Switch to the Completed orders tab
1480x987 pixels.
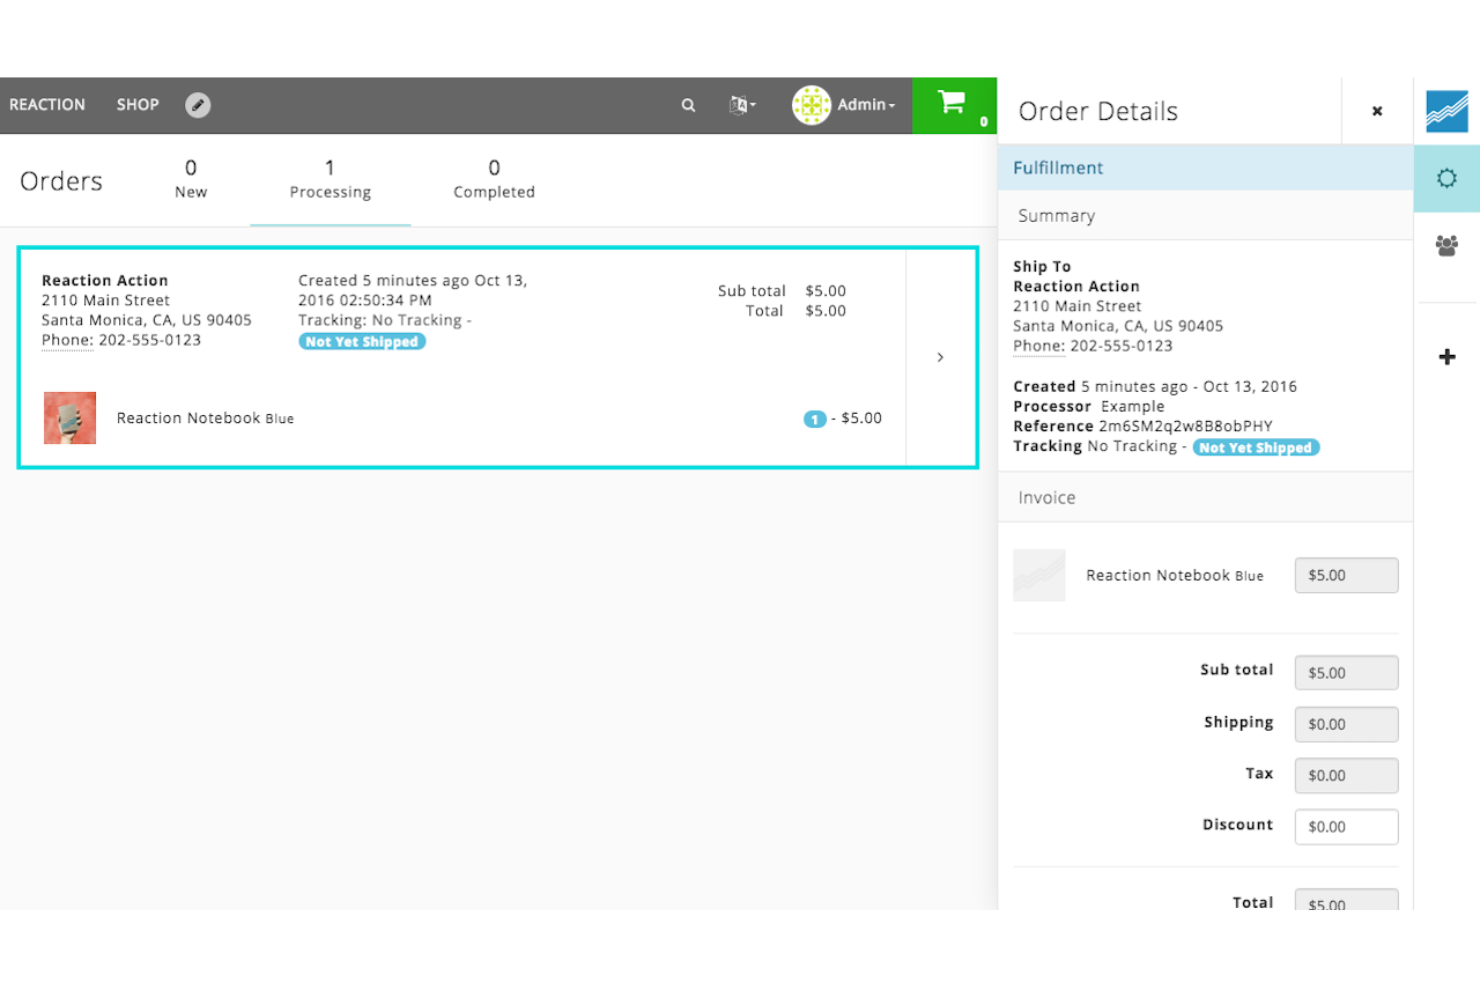point(494,180)
